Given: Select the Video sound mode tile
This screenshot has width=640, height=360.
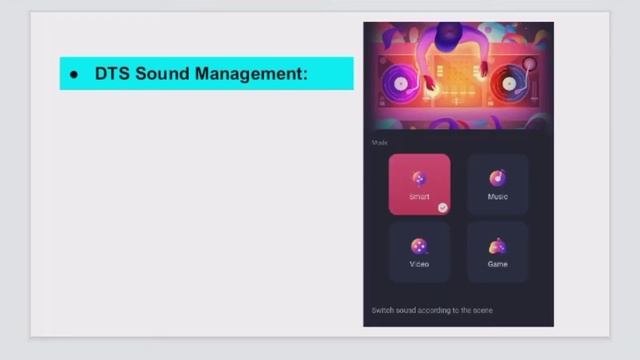Looking at the screenshot, I should coord(419,252).
